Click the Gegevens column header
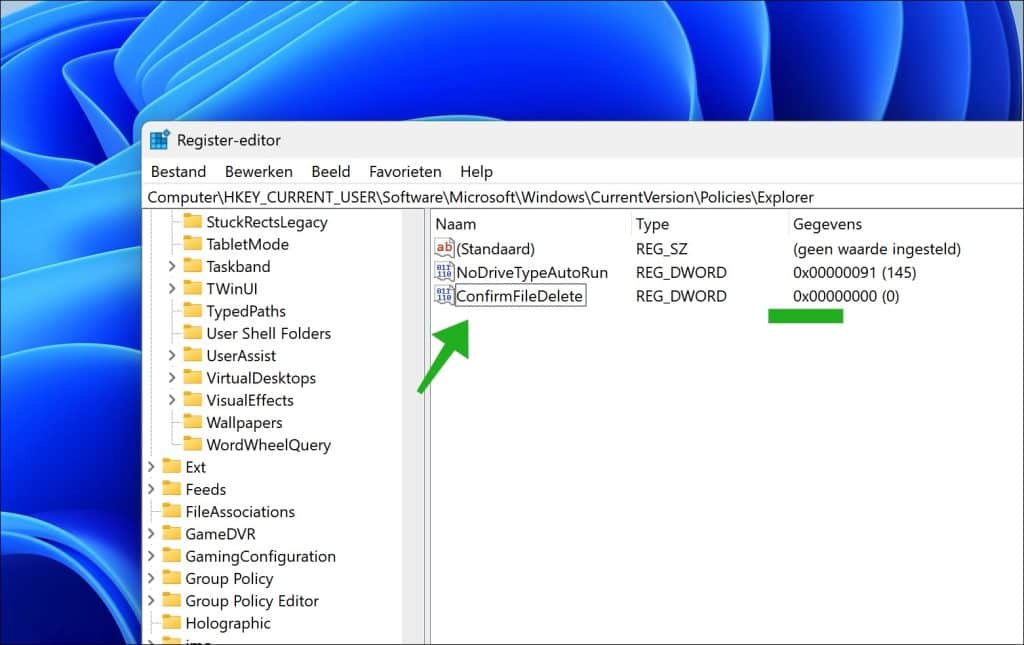Viewport: 1024px width, 645px height. click(827, 224)
